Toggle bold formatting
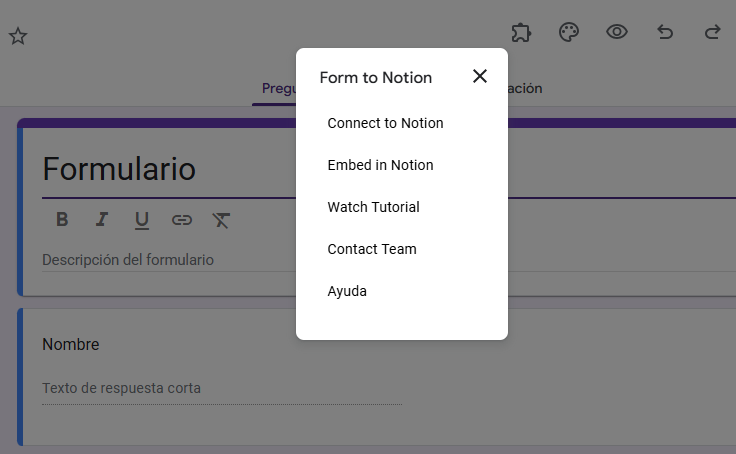736x454 pixels. point(62,220)
